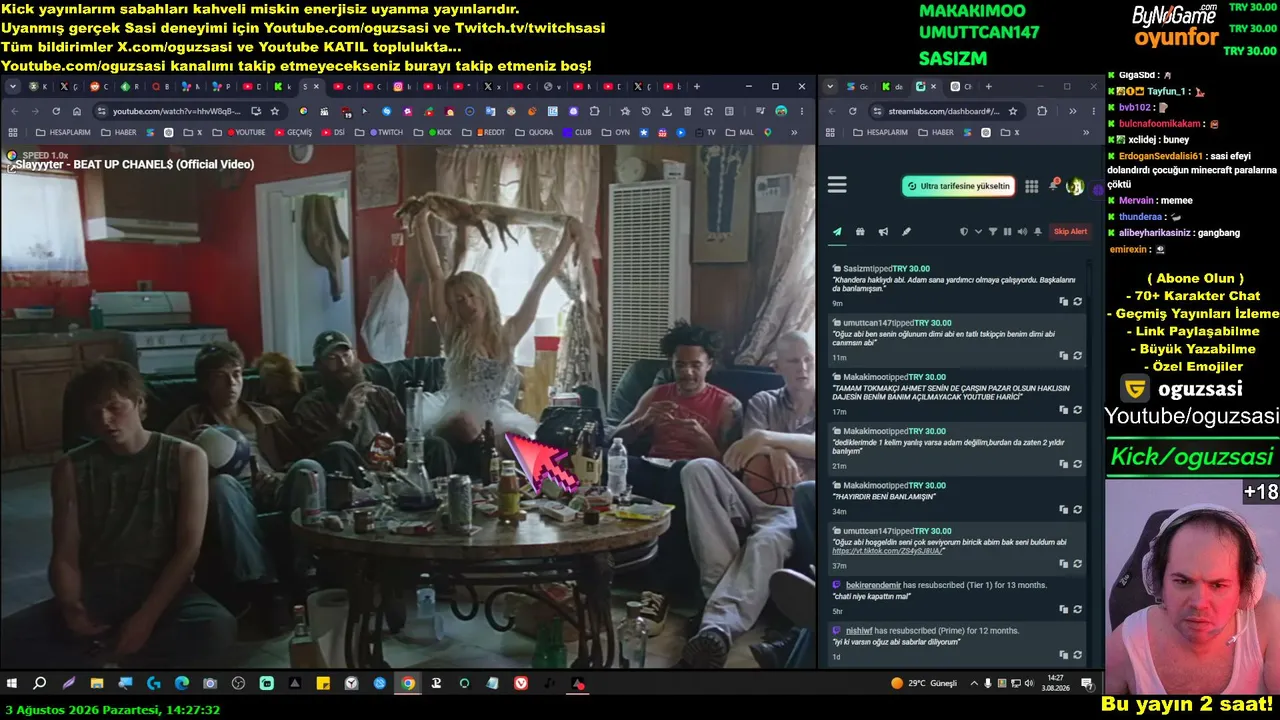Click the shield moderation icon in events toolbar
The image size is (1280, 720).
[964, 232]
